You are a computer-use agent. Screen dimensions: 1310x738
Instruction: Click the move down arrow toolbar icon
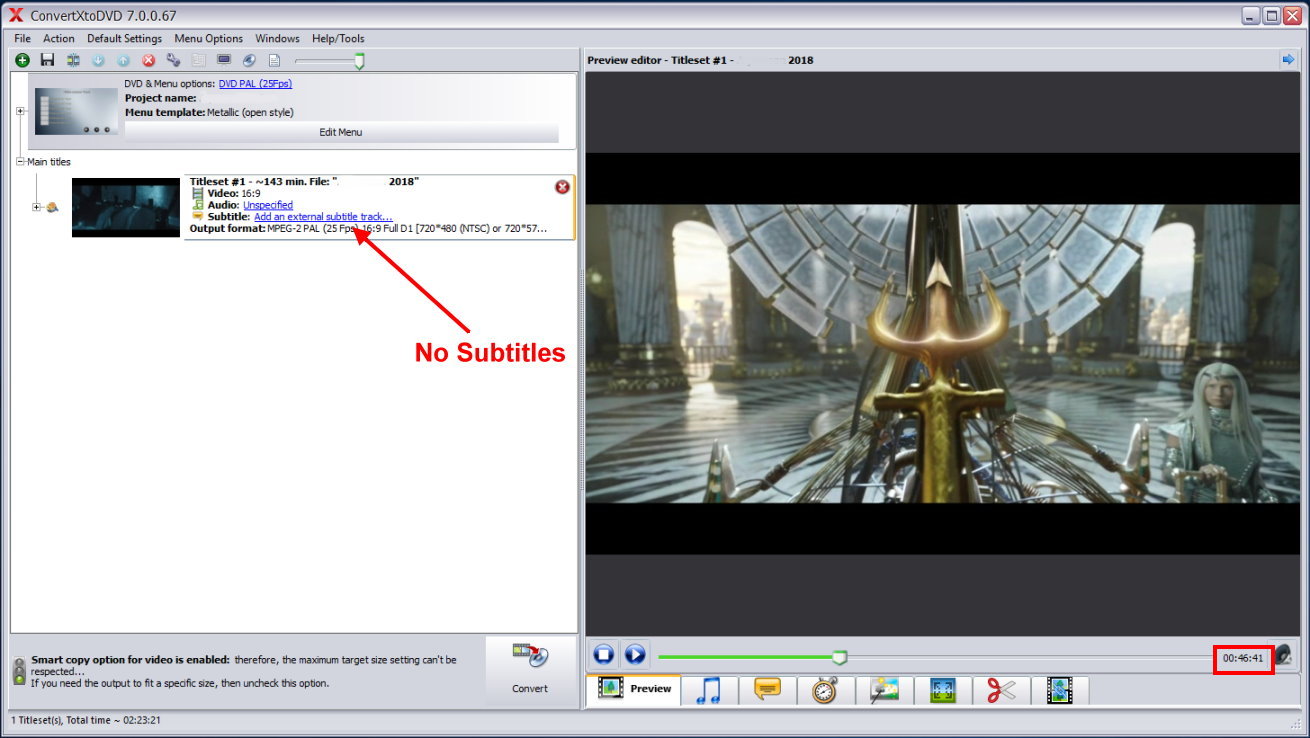point(98,60)
